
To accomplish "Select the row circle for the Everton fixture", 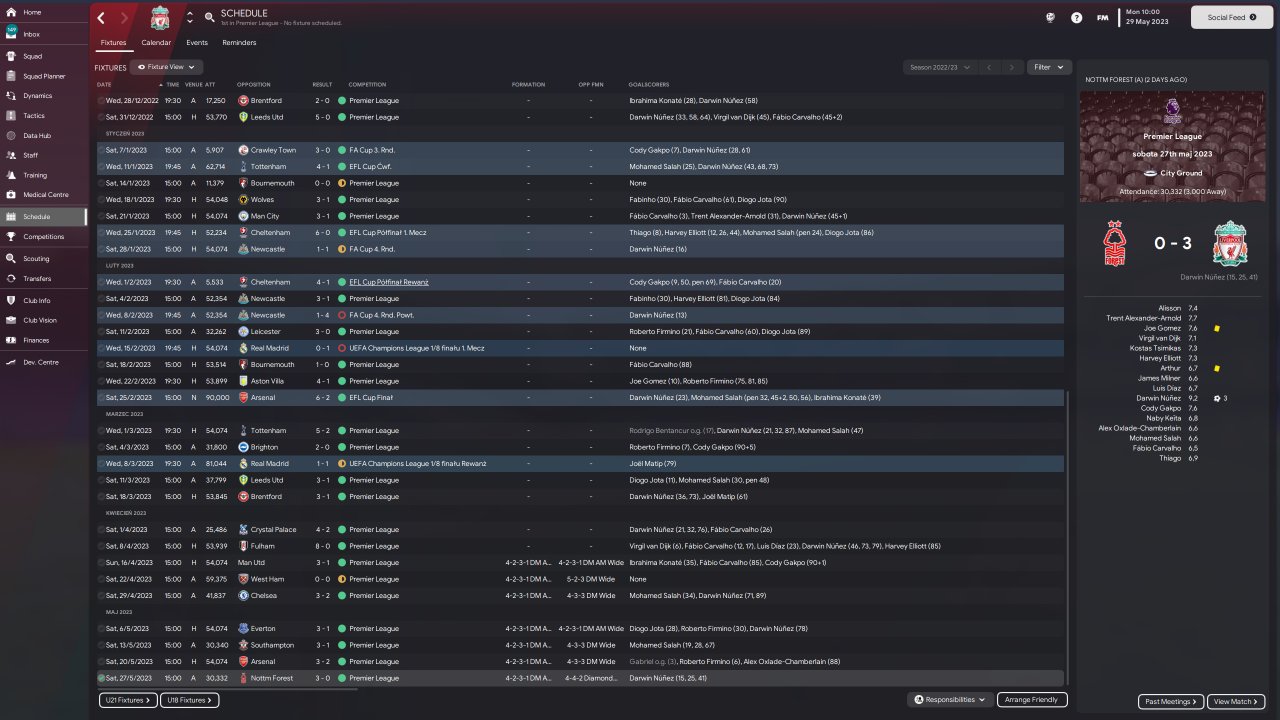I will pyautogui.click(x=101, y=629).
